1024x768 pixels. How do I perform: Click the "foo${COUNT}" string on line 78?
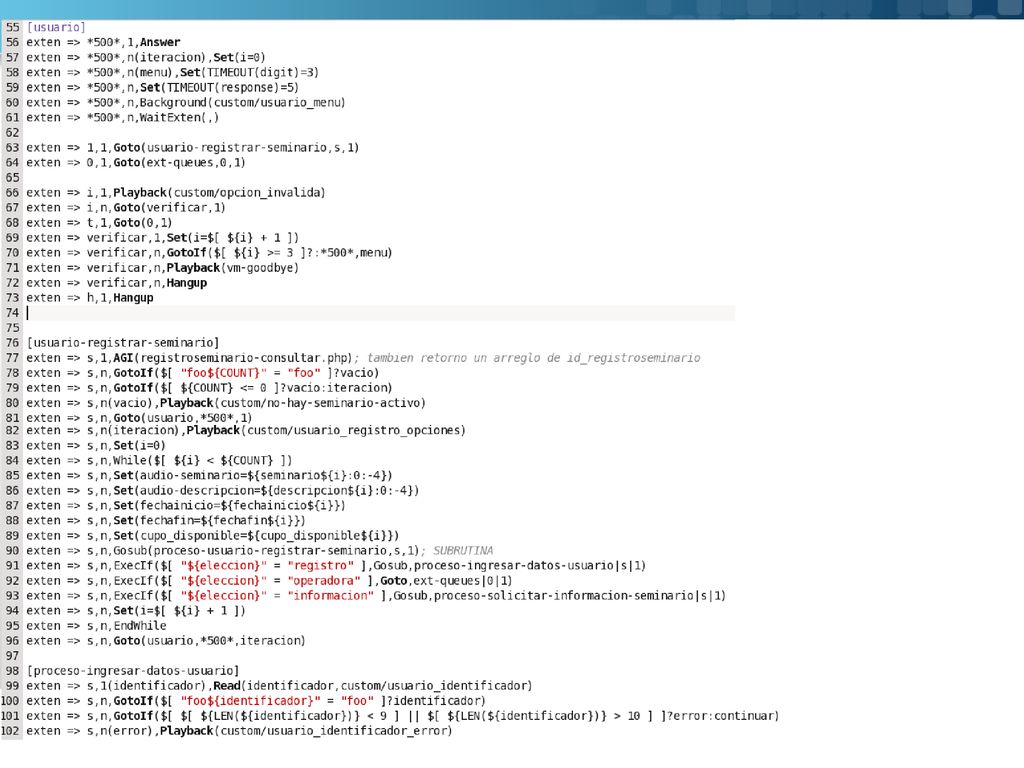[x=224, y=373]
